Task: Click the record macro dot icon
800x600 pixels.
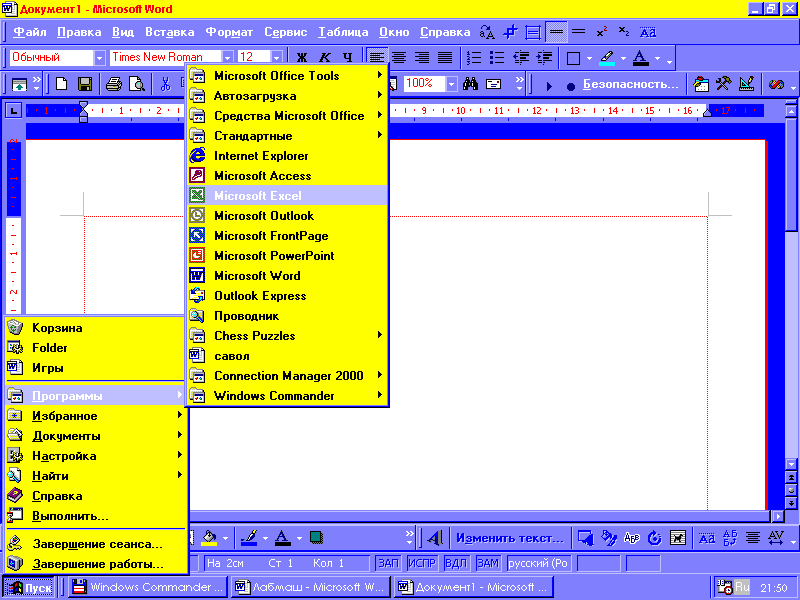Action: click(x=571, y=86)
